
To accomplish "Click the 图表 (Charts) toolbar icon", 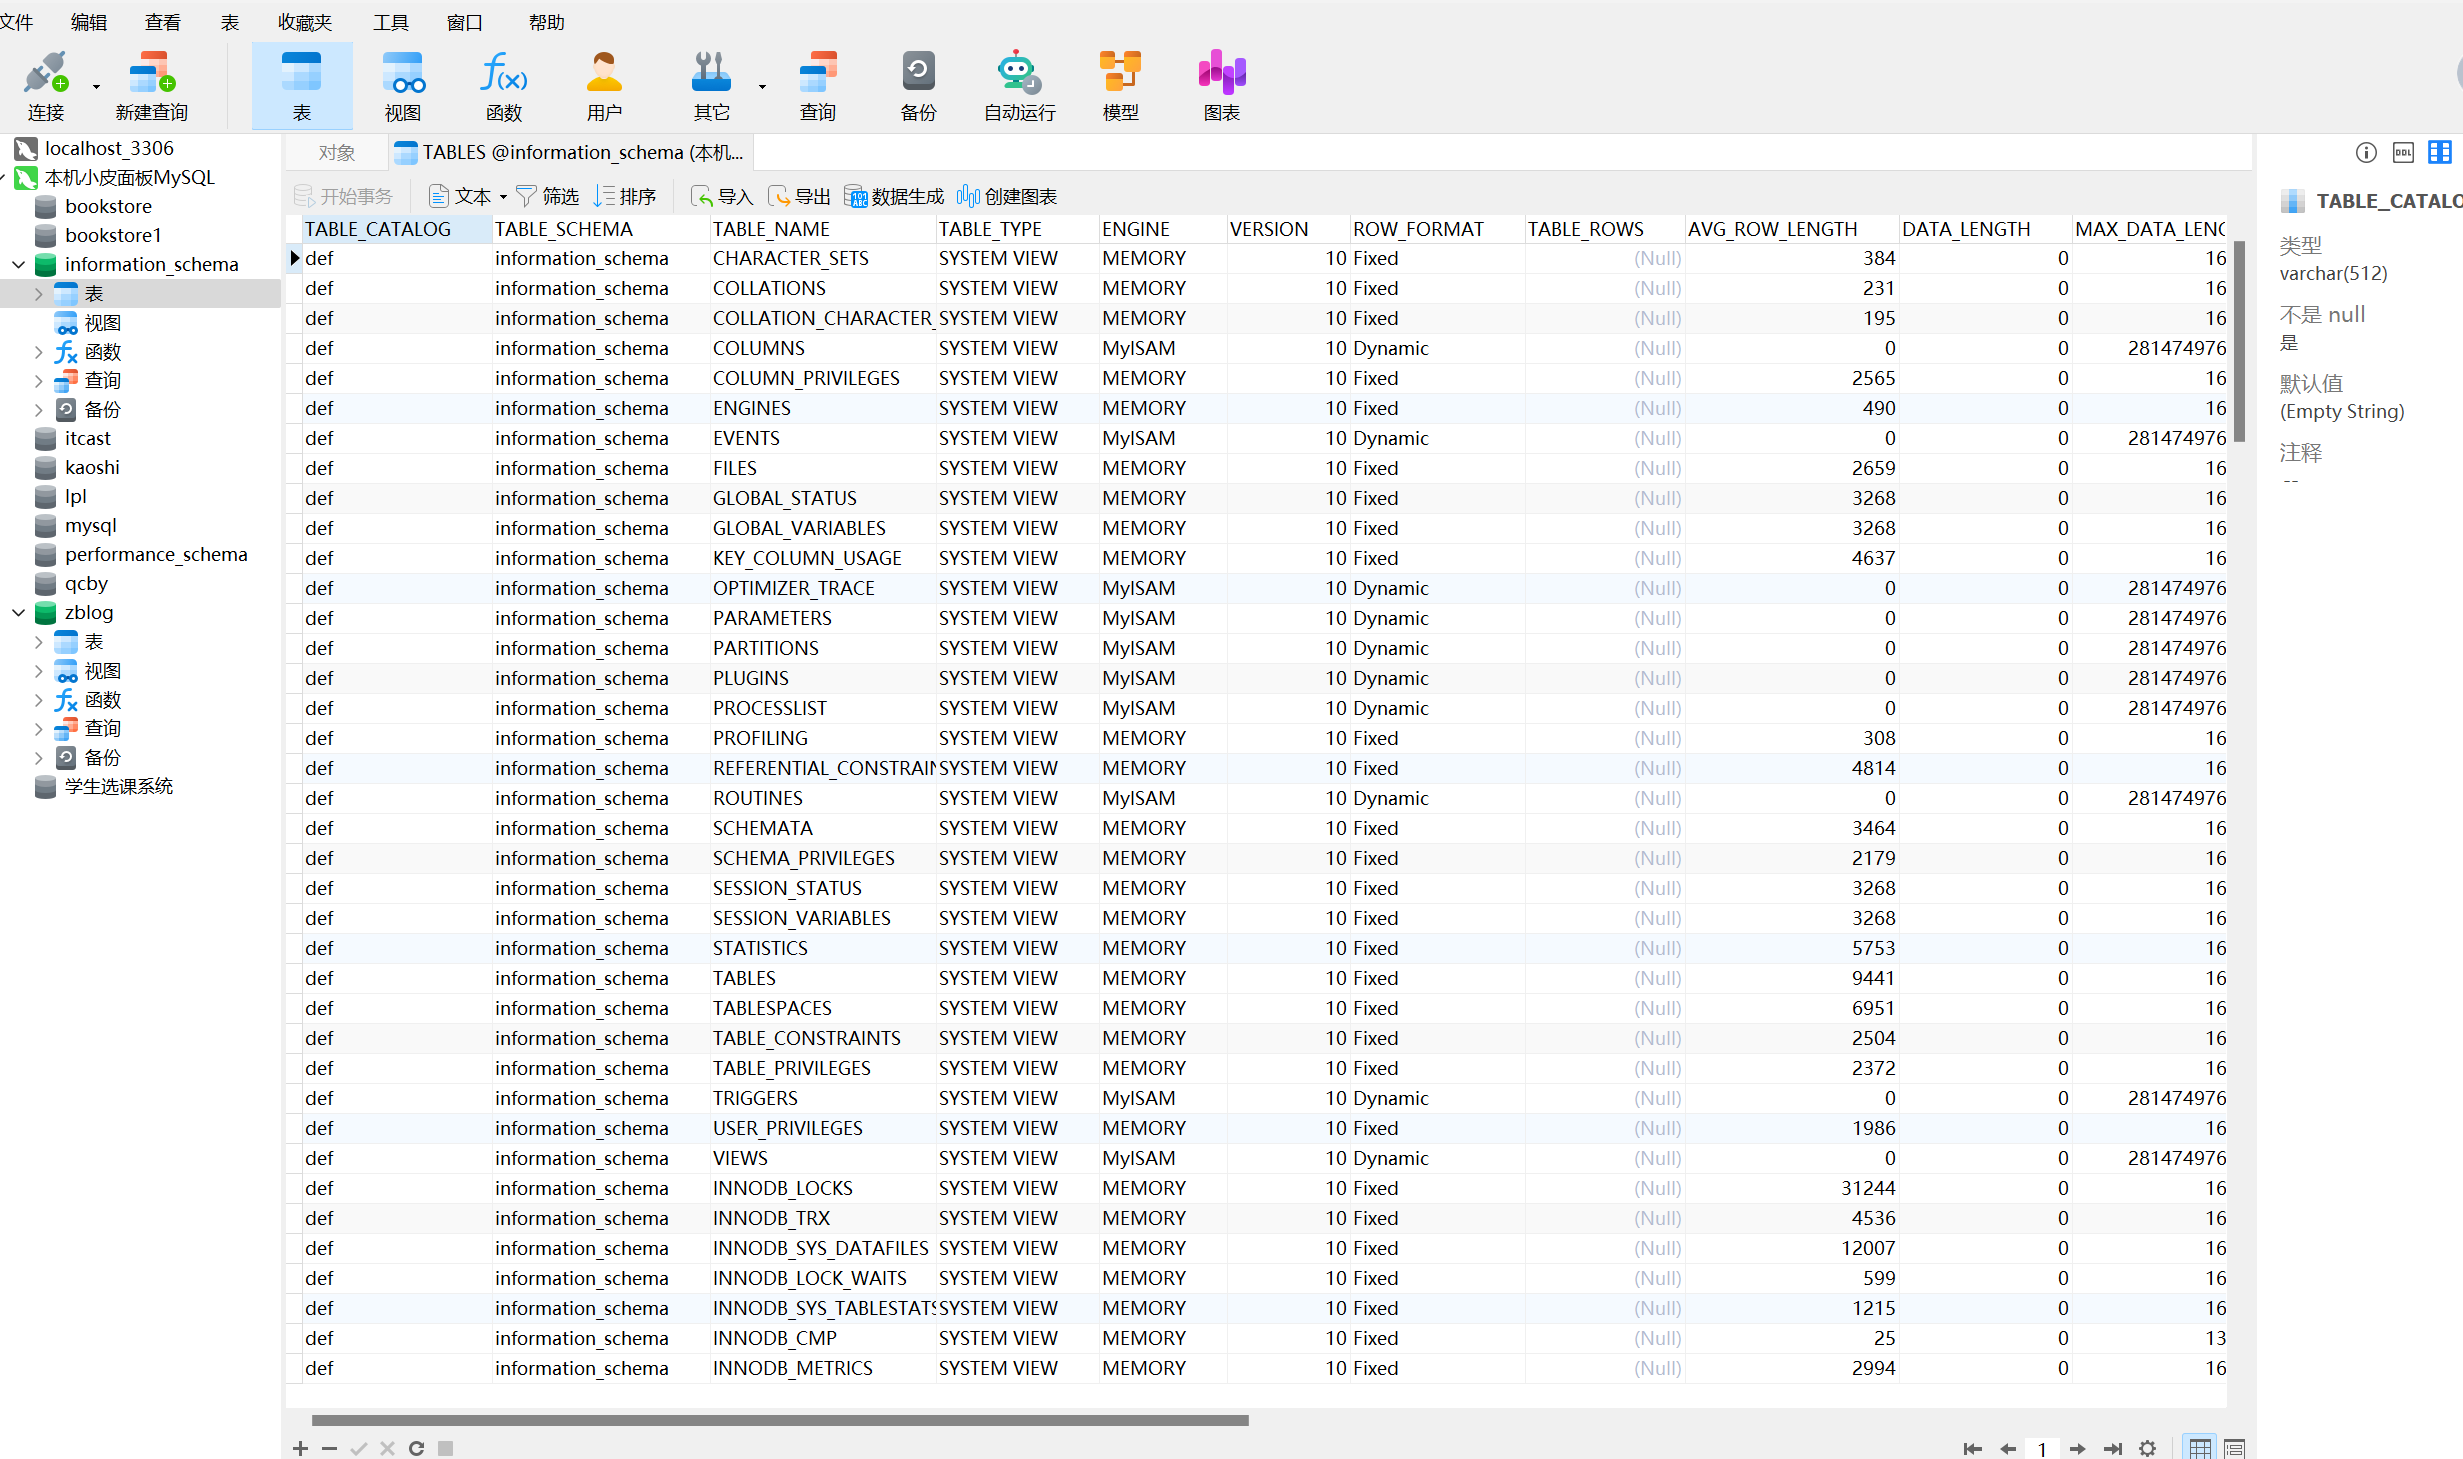I will (1221, 85).
